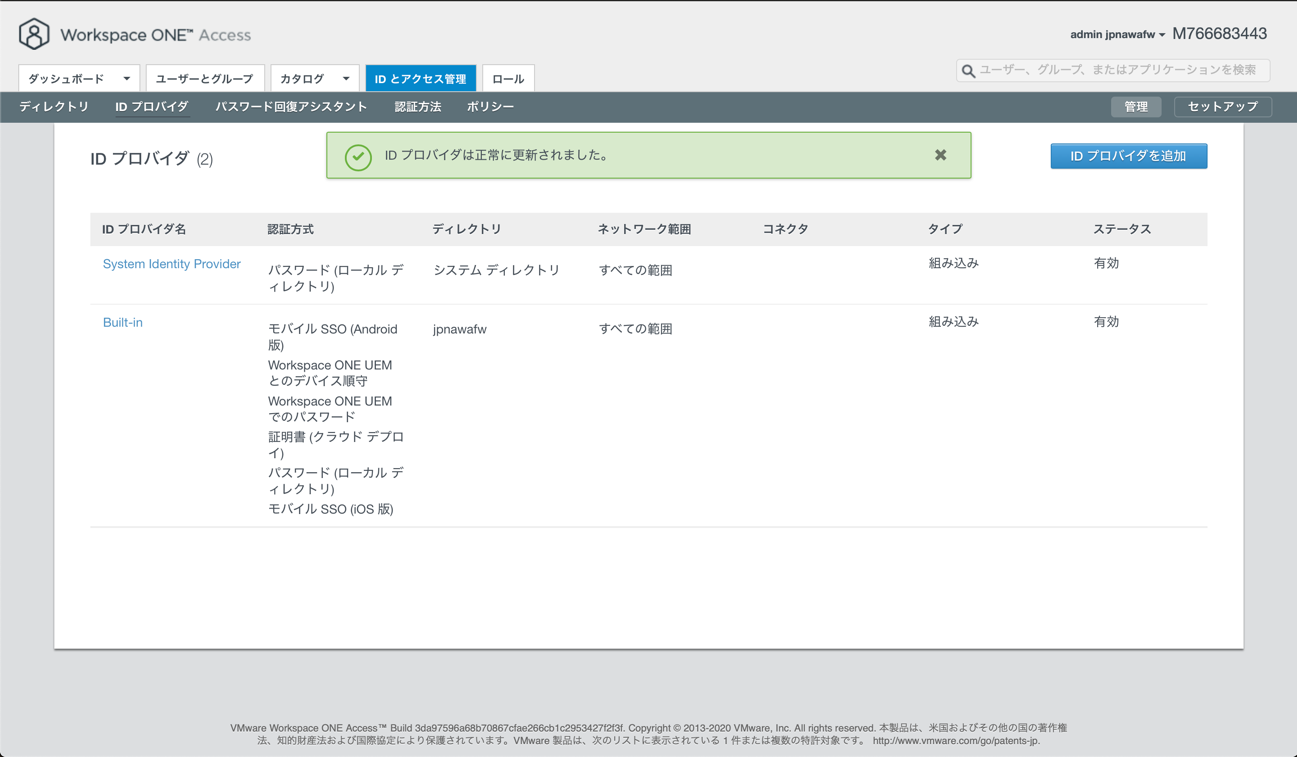Click 認証方式 column header
The image size is (1297, 757).
[x=290, y=229]
